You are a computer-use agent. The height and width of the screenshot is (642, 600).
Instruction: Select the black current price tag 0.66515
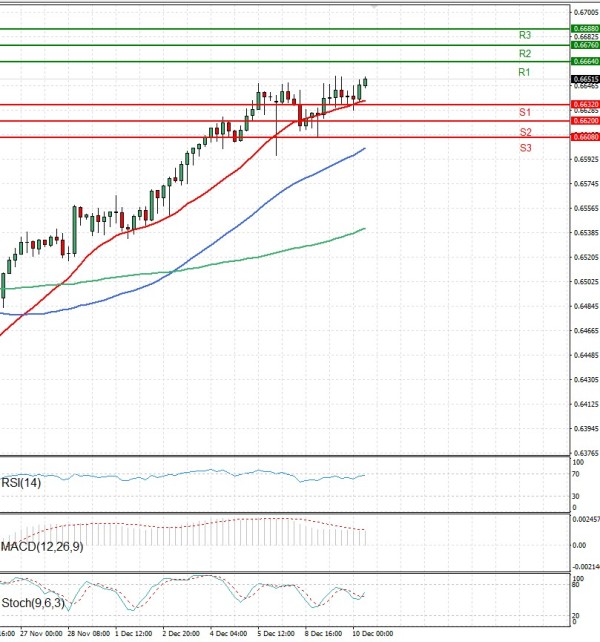pos(585,79)
